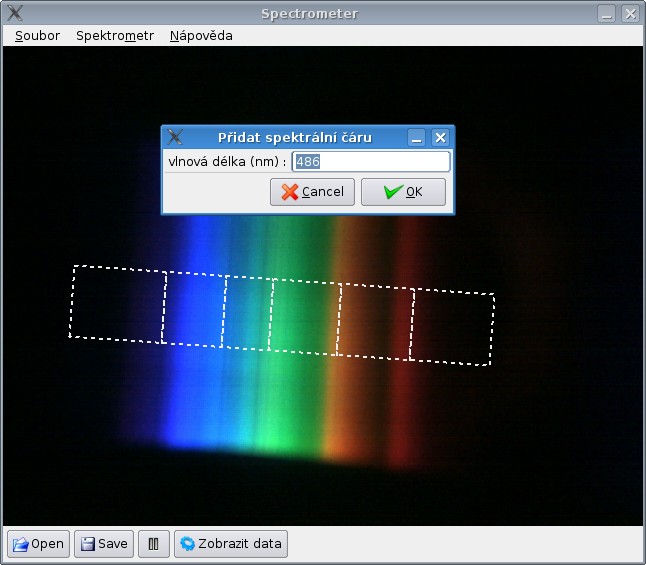The image size is (646, 565).
Task: Click the rightmost dashed selection box
Action: pos(451,327)
